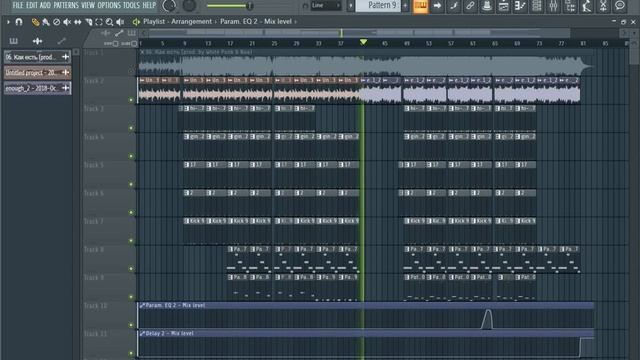Toggle the step editing icon
This screenshot has width=640, height=360.
click(454, 6)
